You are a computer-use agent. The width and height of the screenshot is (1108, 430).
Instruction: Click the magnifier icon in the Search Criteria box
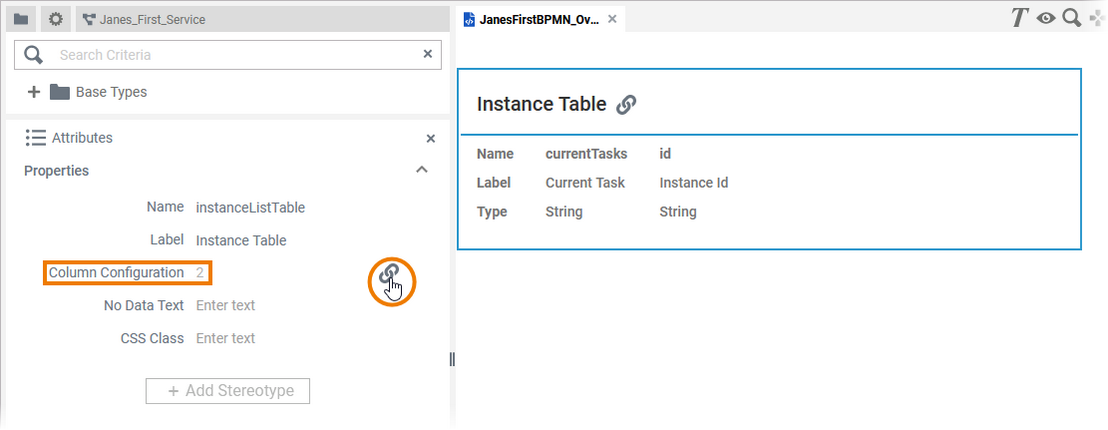[34, 55]
